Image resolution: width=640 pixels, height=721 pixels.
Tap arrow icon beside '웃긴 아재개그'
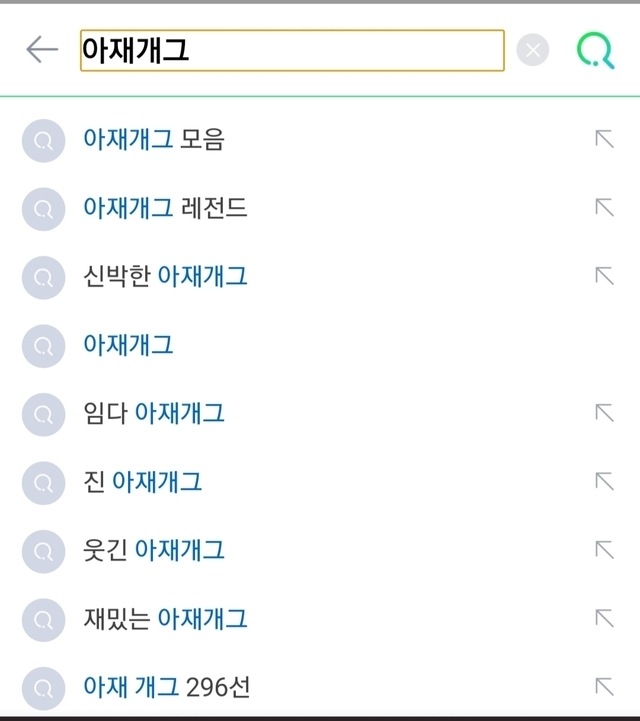pos(604,550)
